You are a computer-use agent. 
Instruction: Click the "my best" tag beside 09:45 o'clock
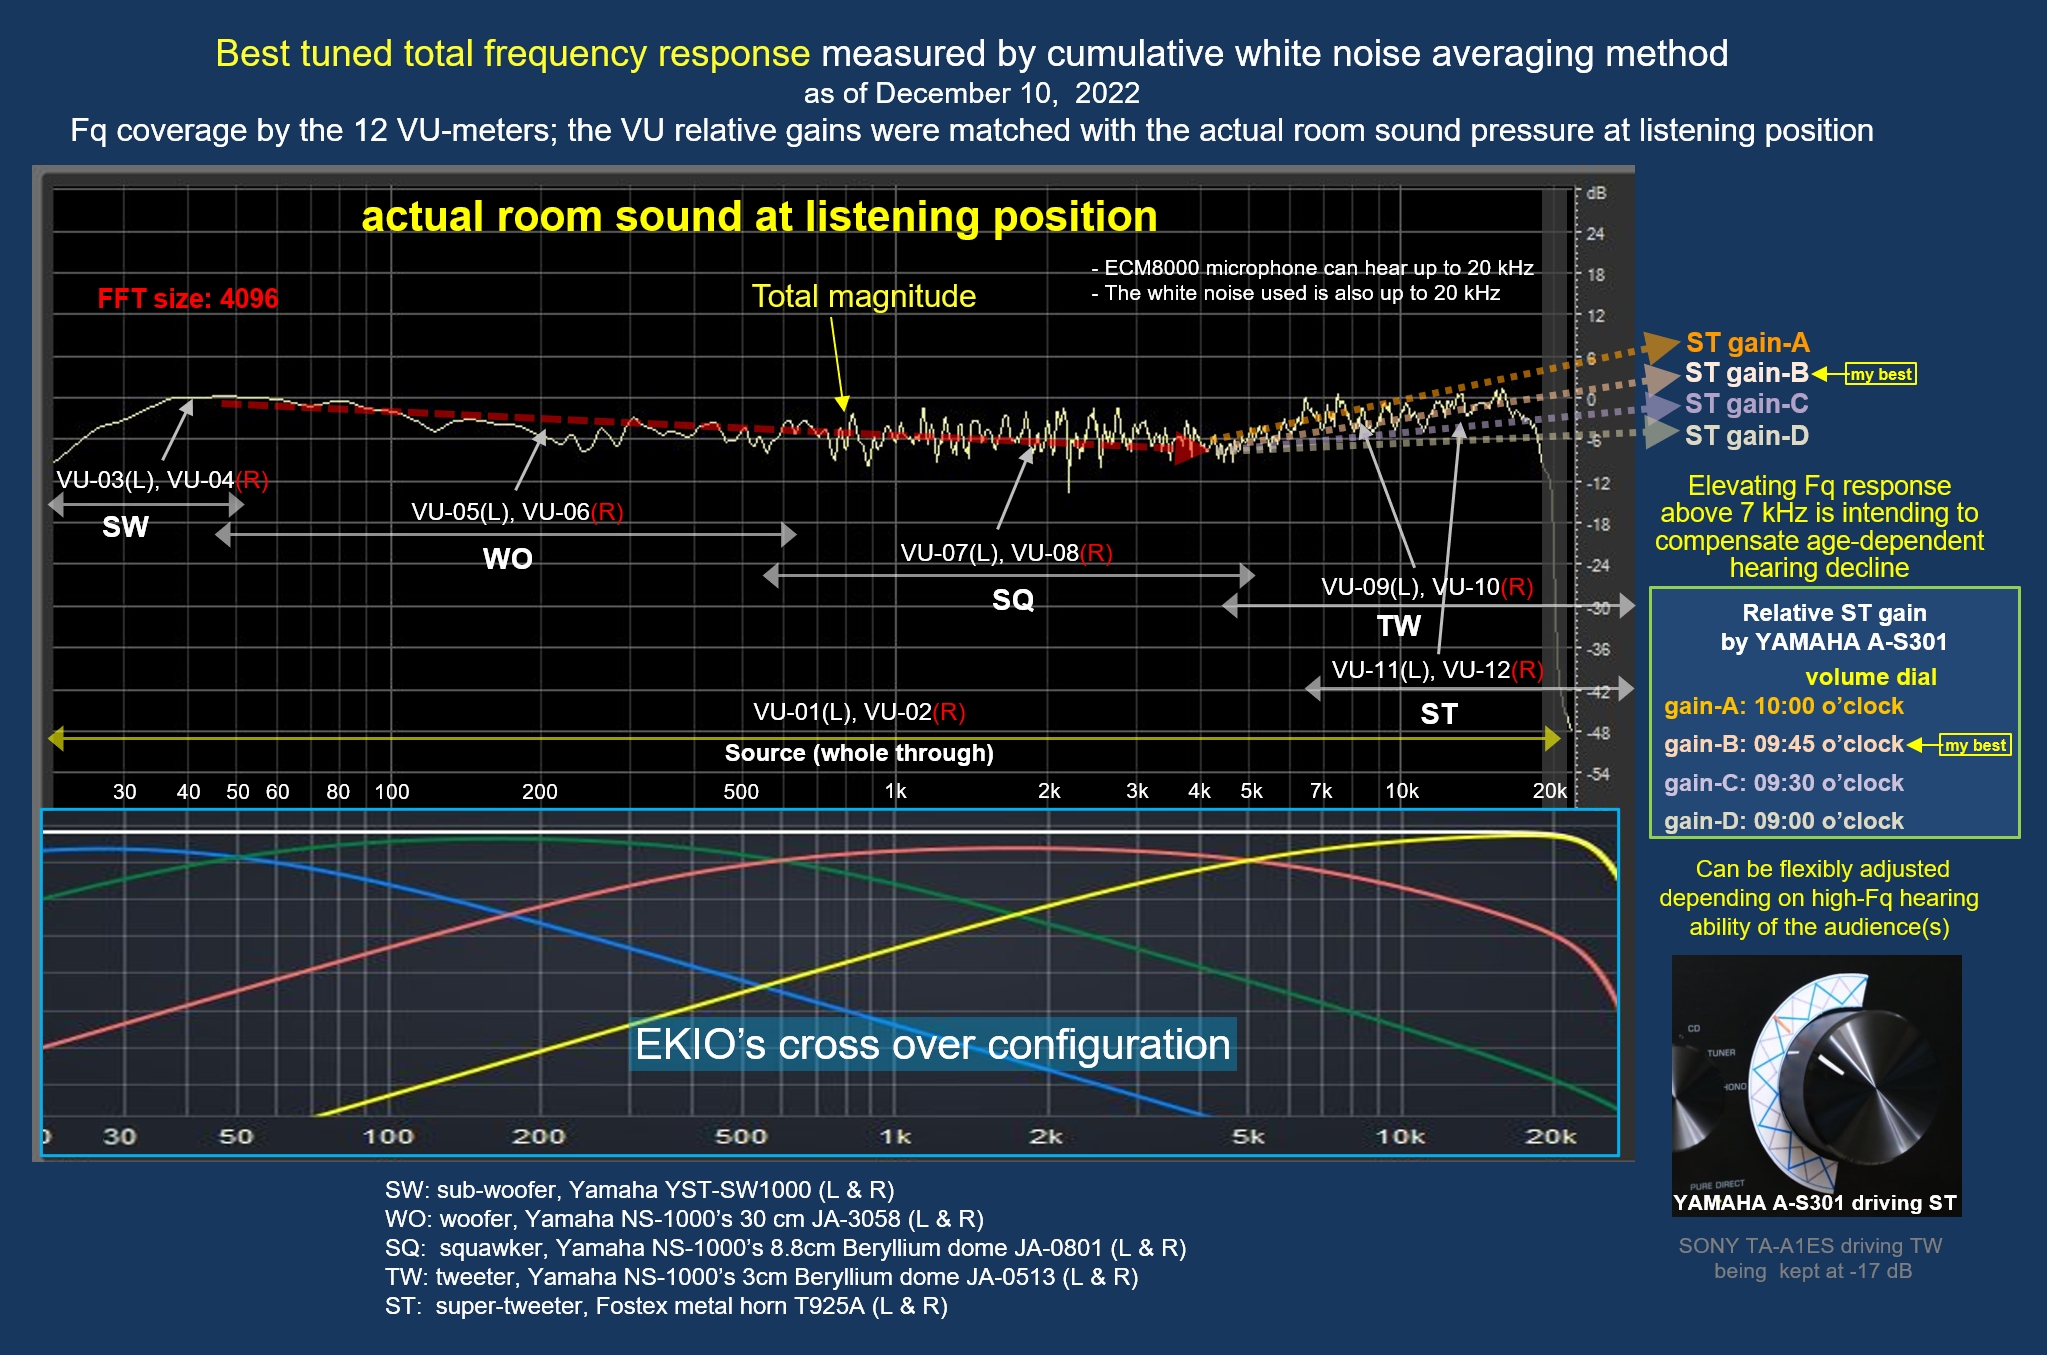(1975, 745)
